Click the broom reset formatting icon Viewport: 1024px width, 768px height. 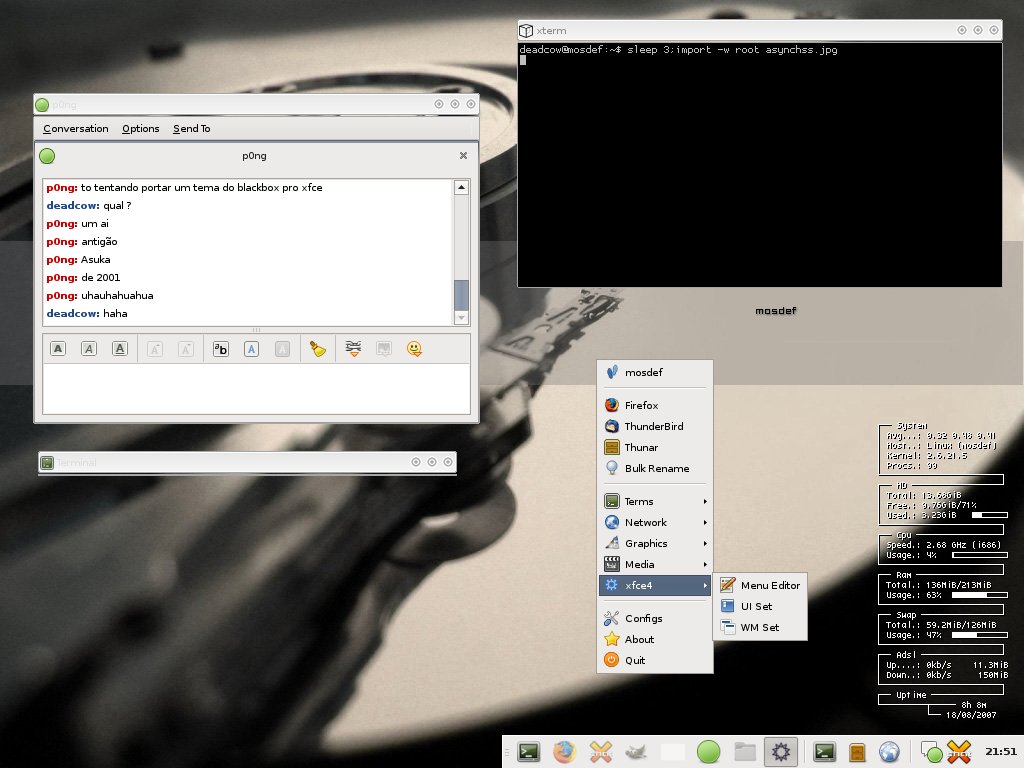[318, 349]
